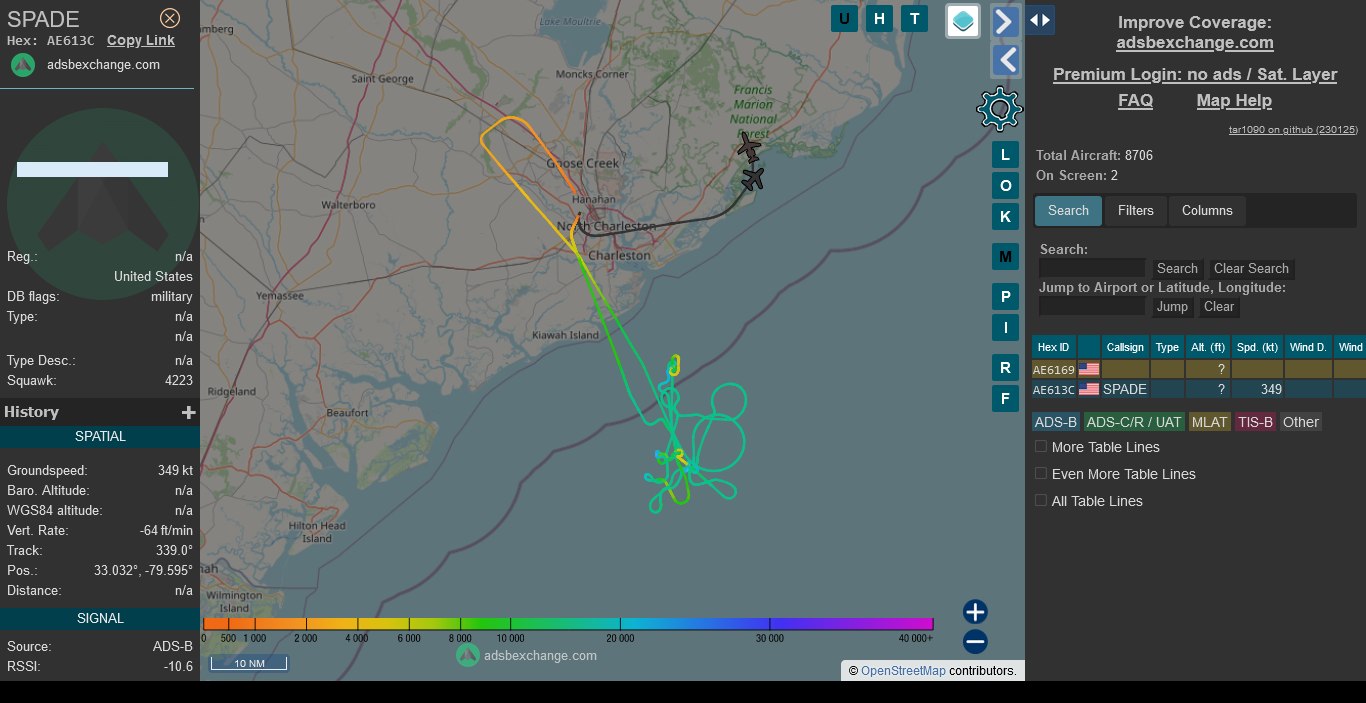The width and height of the screenshot is (1366, 703).
Task: Toggle the MLAT source filter
Action: (1209, 422)
